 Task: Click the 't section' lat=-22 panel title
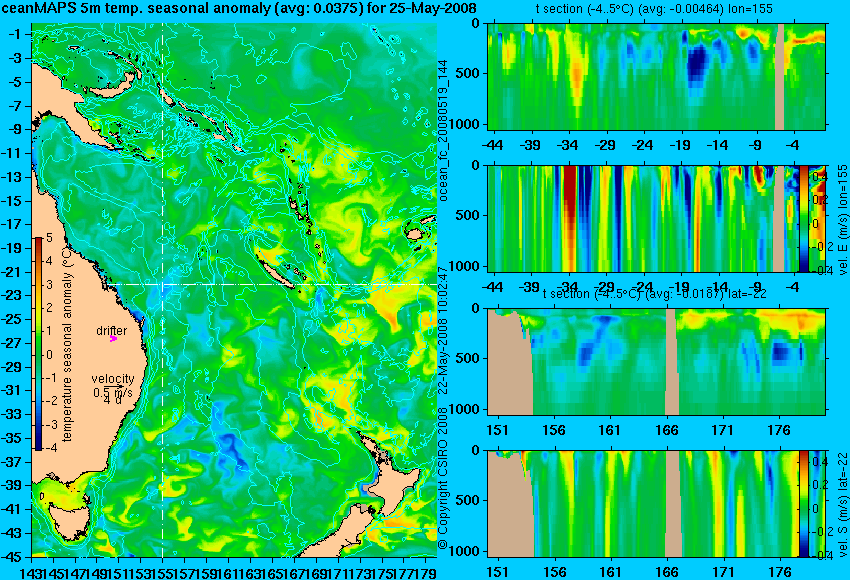654,294
